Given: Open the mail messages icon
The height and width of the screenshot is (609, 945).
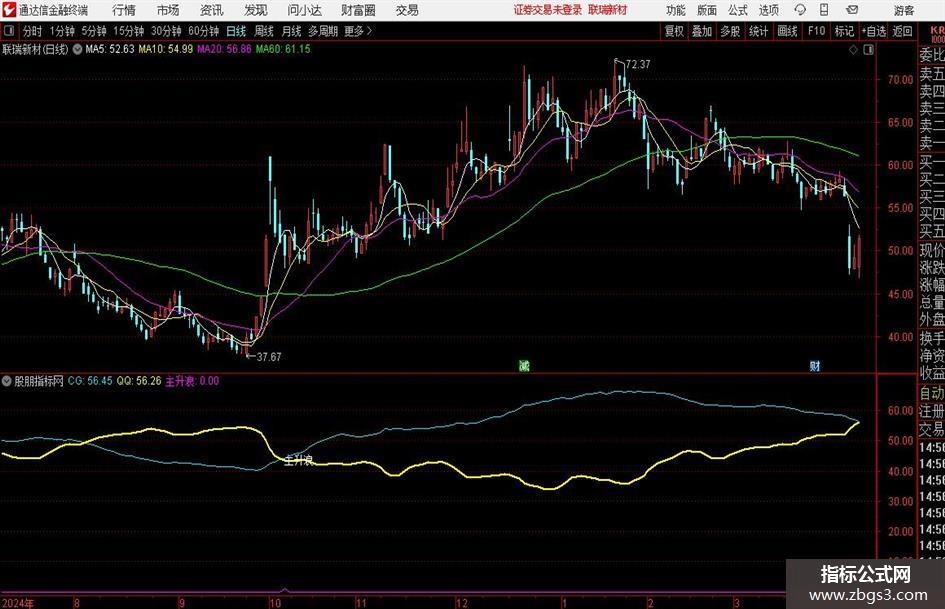Looking at the screenshot, I should 852,10.
